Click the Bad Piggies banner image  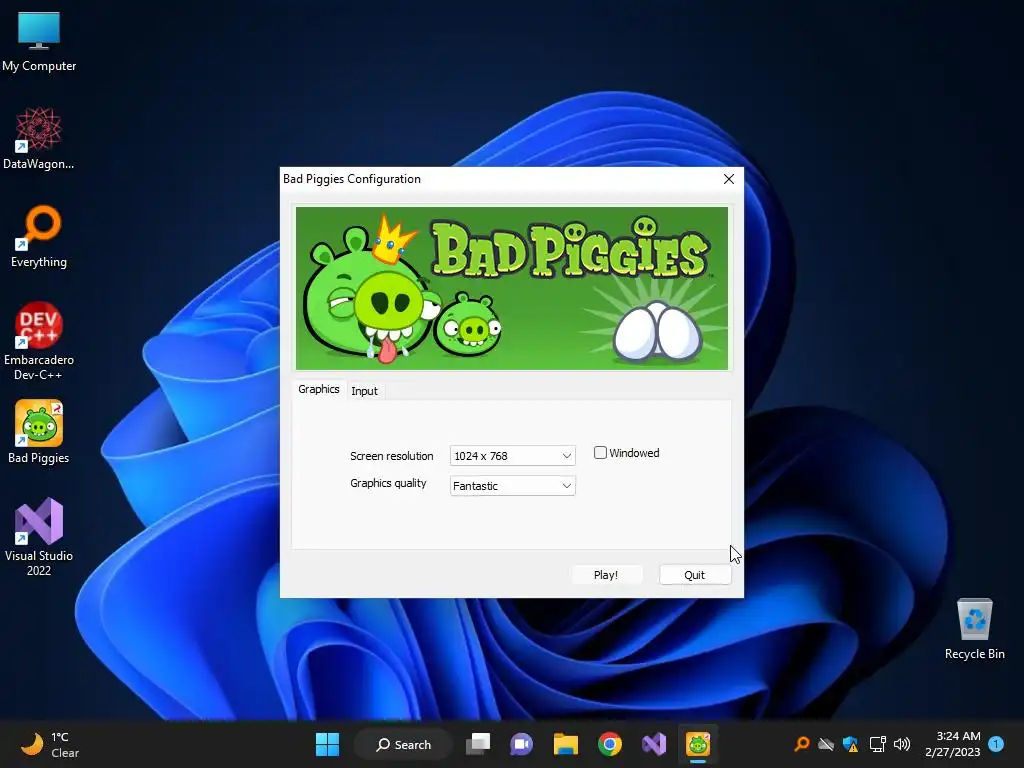click(x=512, y=289)
